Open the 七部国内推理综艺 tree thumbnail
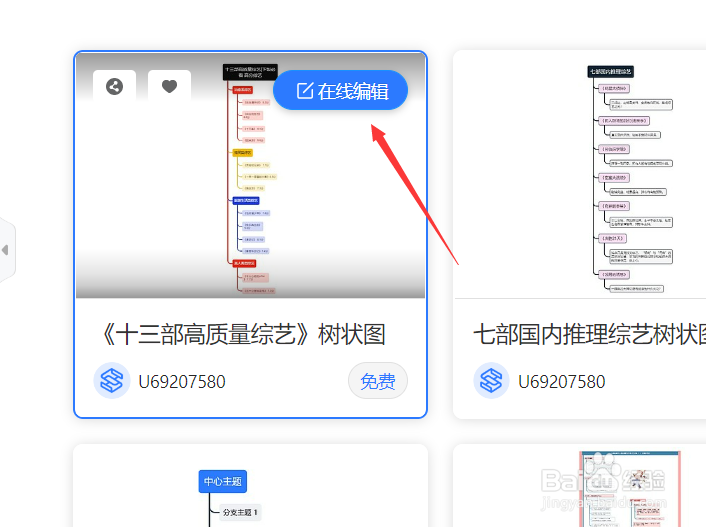This screenshot has height=527, width=706. click(x=580, y=175)
